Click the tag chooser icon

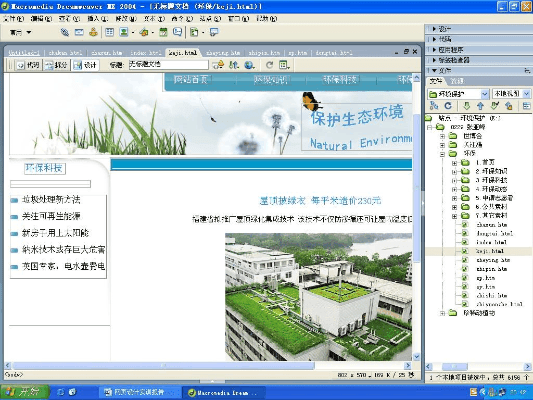(214, 32)
